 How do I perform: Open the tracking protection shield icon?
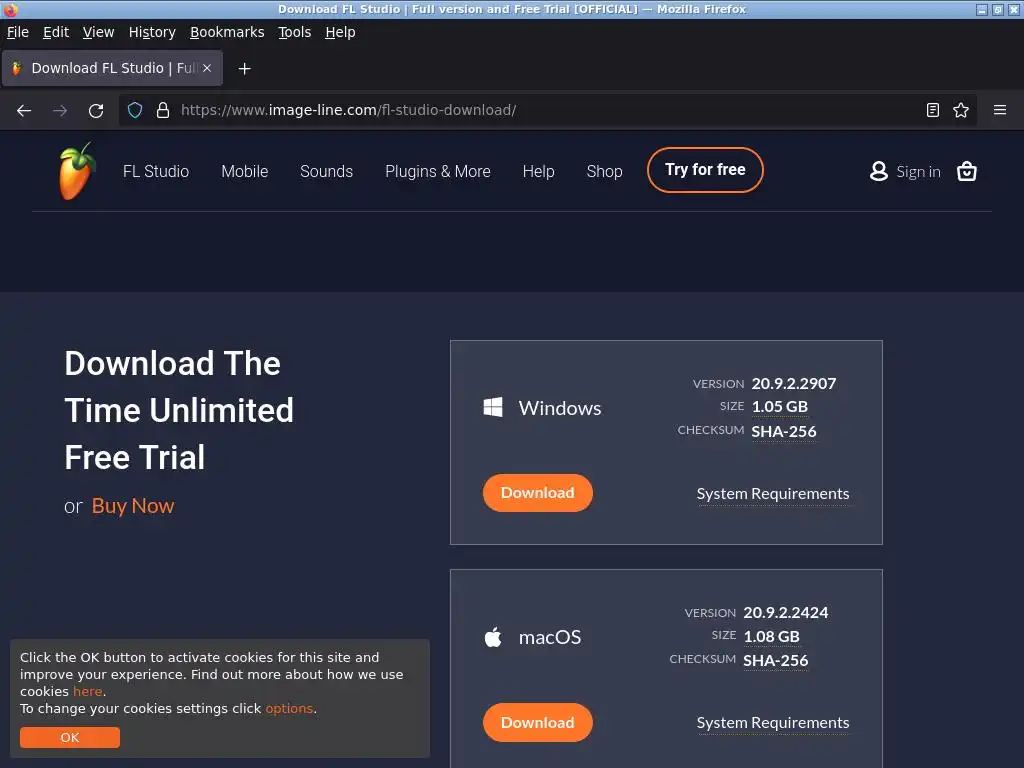[x=135, y=110]
